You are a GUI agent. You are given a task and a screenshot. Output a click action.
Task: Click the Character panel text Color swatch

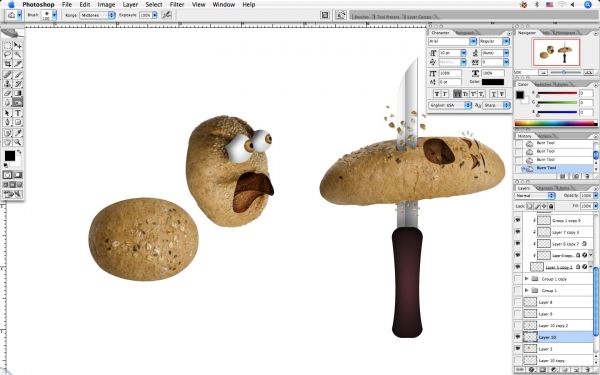click(493, 82)
